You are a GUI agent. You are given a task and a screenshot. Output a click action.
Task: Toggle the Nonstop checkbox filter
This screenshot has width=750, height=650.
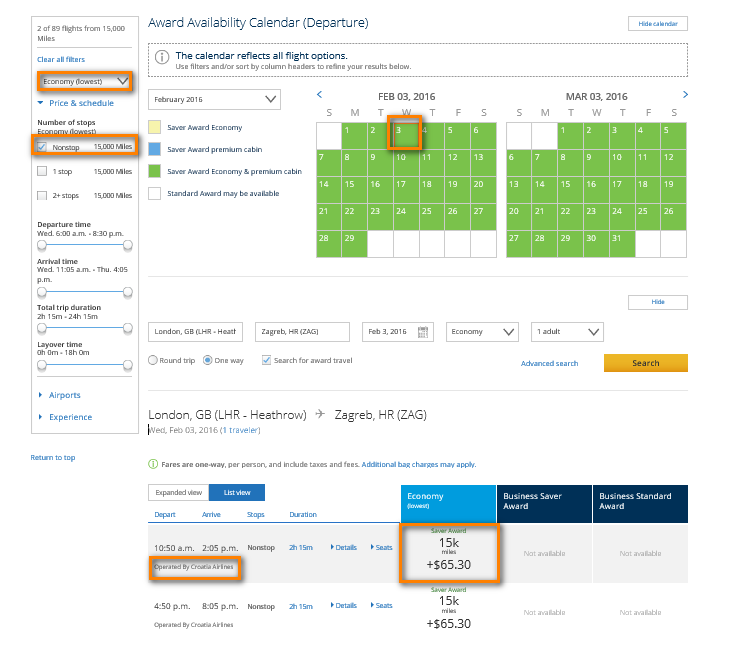click(x=42, y=146)
